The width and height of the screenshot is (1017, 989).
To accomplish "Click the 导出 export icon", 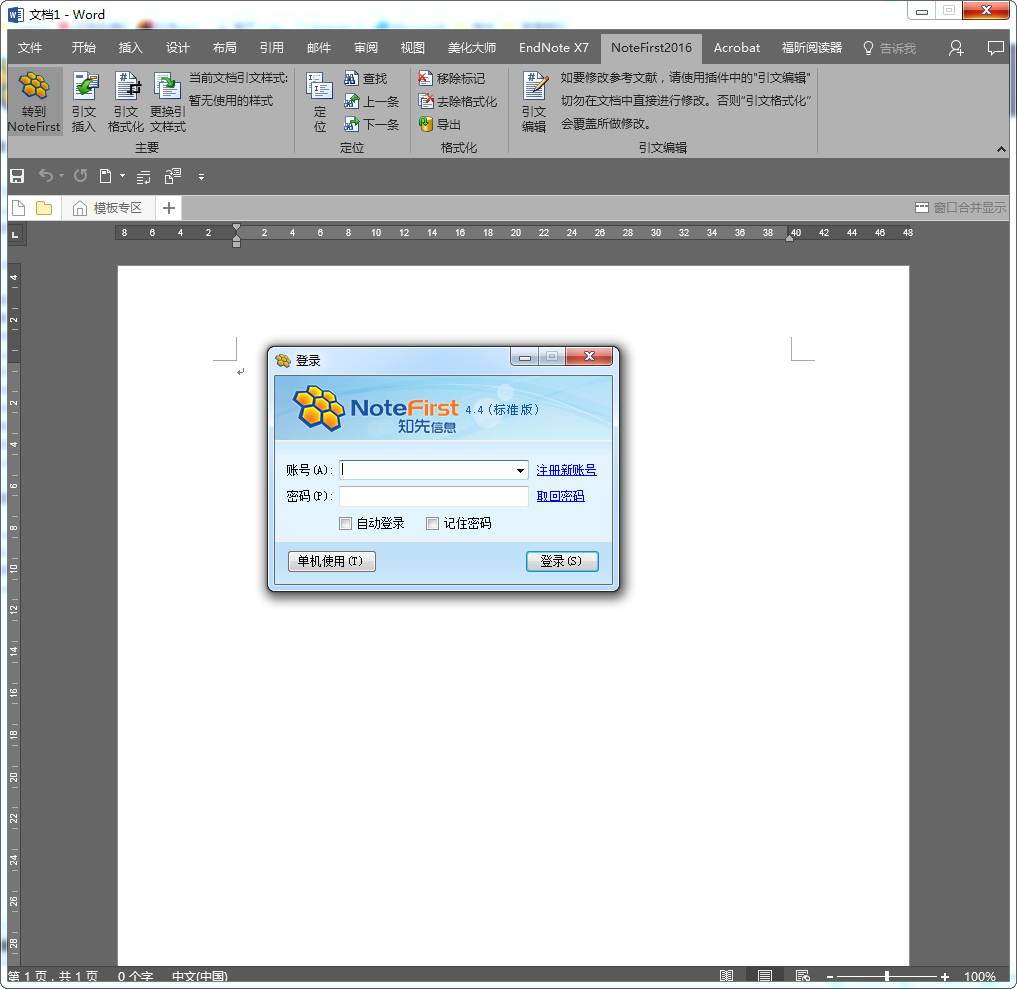I will [x=425, y=125].
